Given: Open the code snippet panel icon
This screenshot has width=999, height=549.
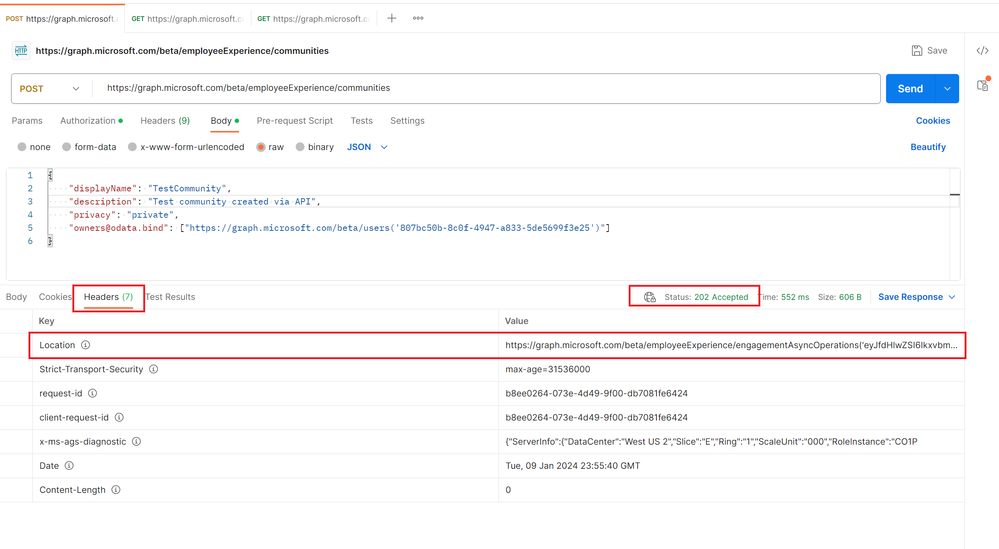Looking at the screenshot, I should (x=982, y=51).
